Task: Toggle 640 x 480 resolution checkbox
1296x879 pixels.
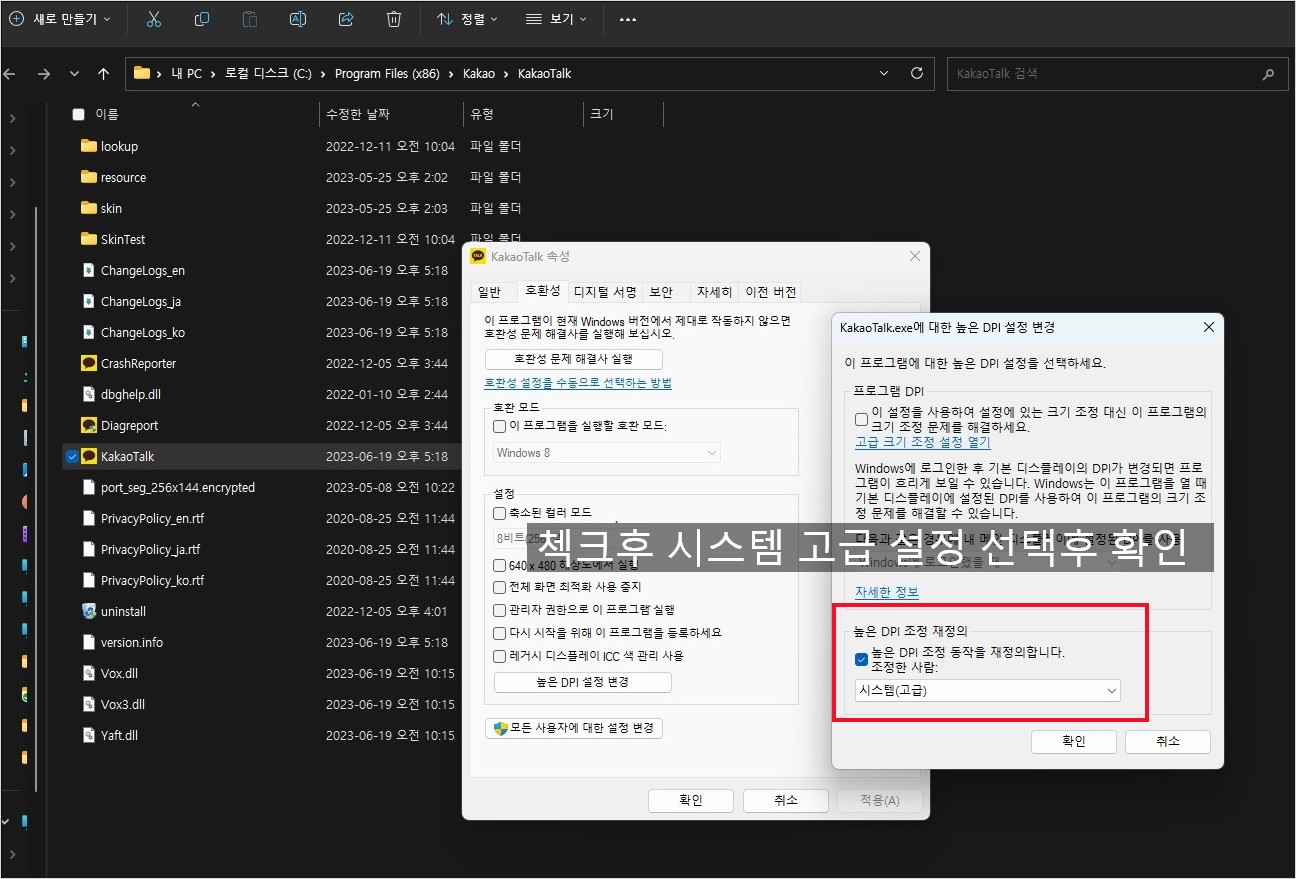Action: pyautogui.click(x=500, y=564)
